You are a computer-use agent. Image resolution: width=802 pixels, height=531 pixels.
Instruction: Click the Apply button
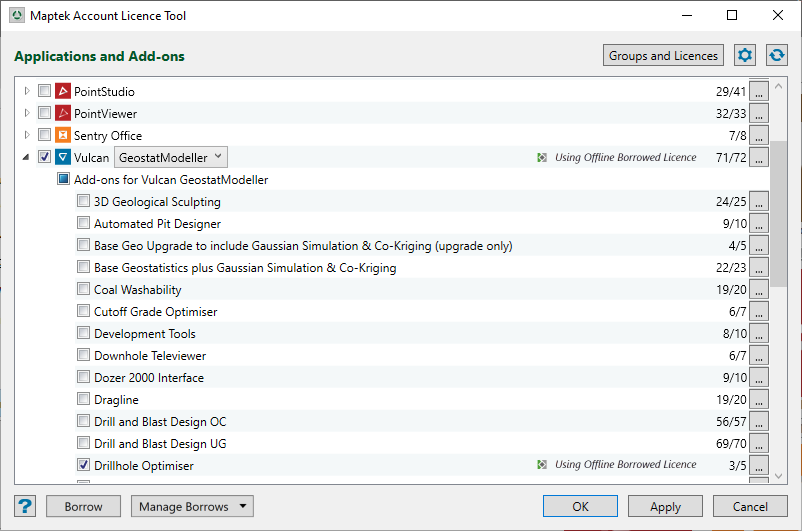tap(665, 507)
